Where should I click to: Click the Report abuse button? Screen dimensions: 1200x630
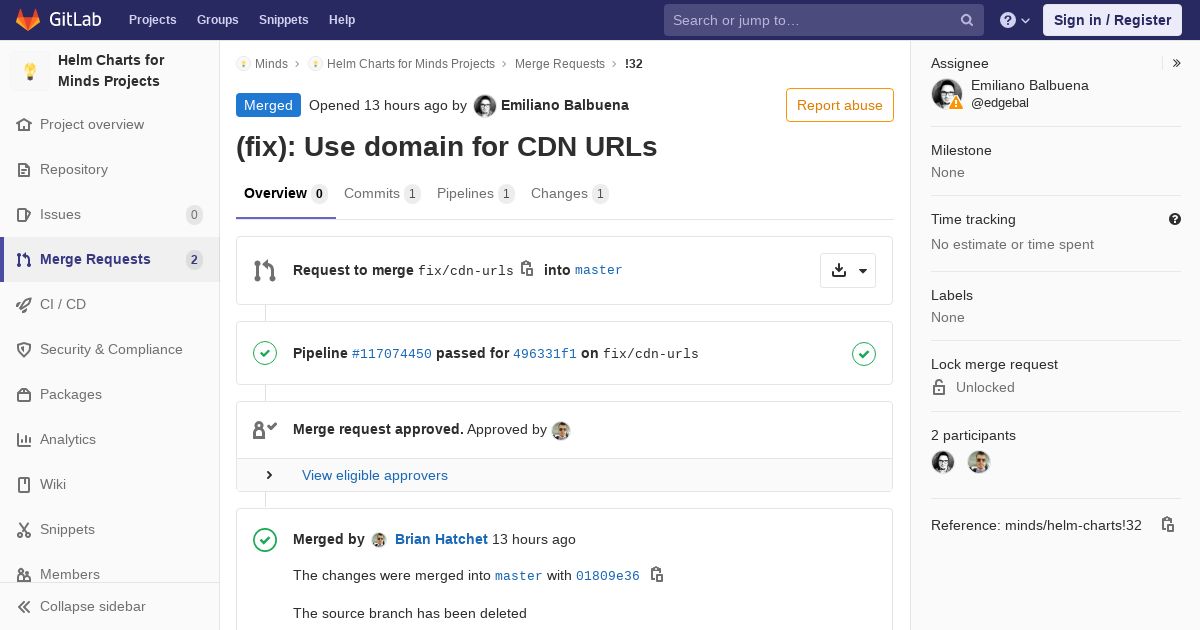point(840,105)
